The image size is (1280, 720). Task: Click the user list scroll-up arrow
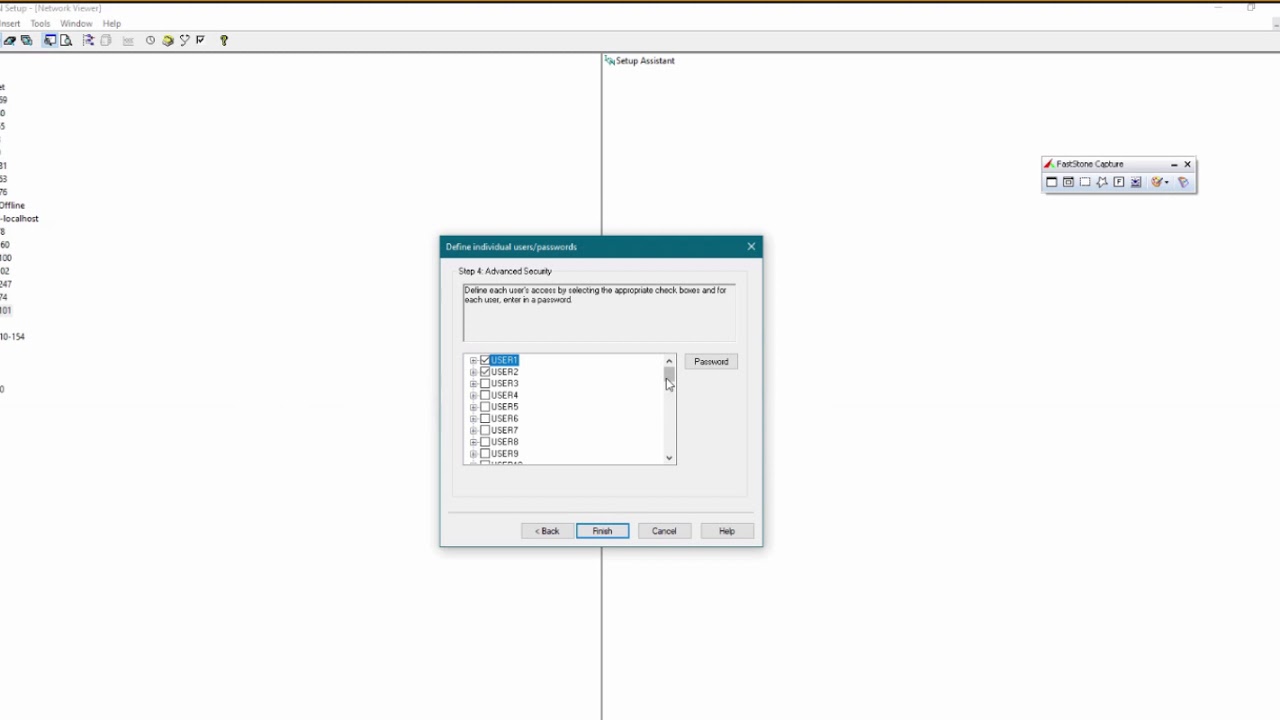click(669, 361)
